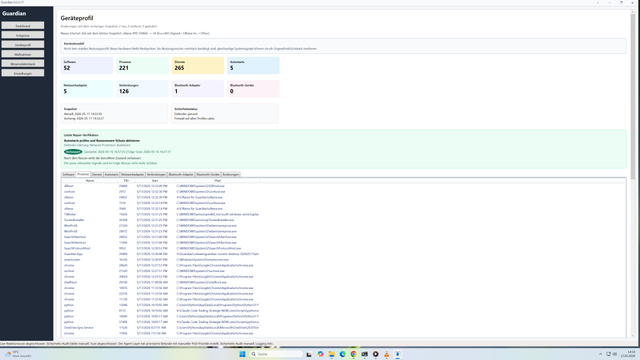Screen dimensions: 640x360
Task: Sort the table by Start column
Action: click(x=155, y=180)
